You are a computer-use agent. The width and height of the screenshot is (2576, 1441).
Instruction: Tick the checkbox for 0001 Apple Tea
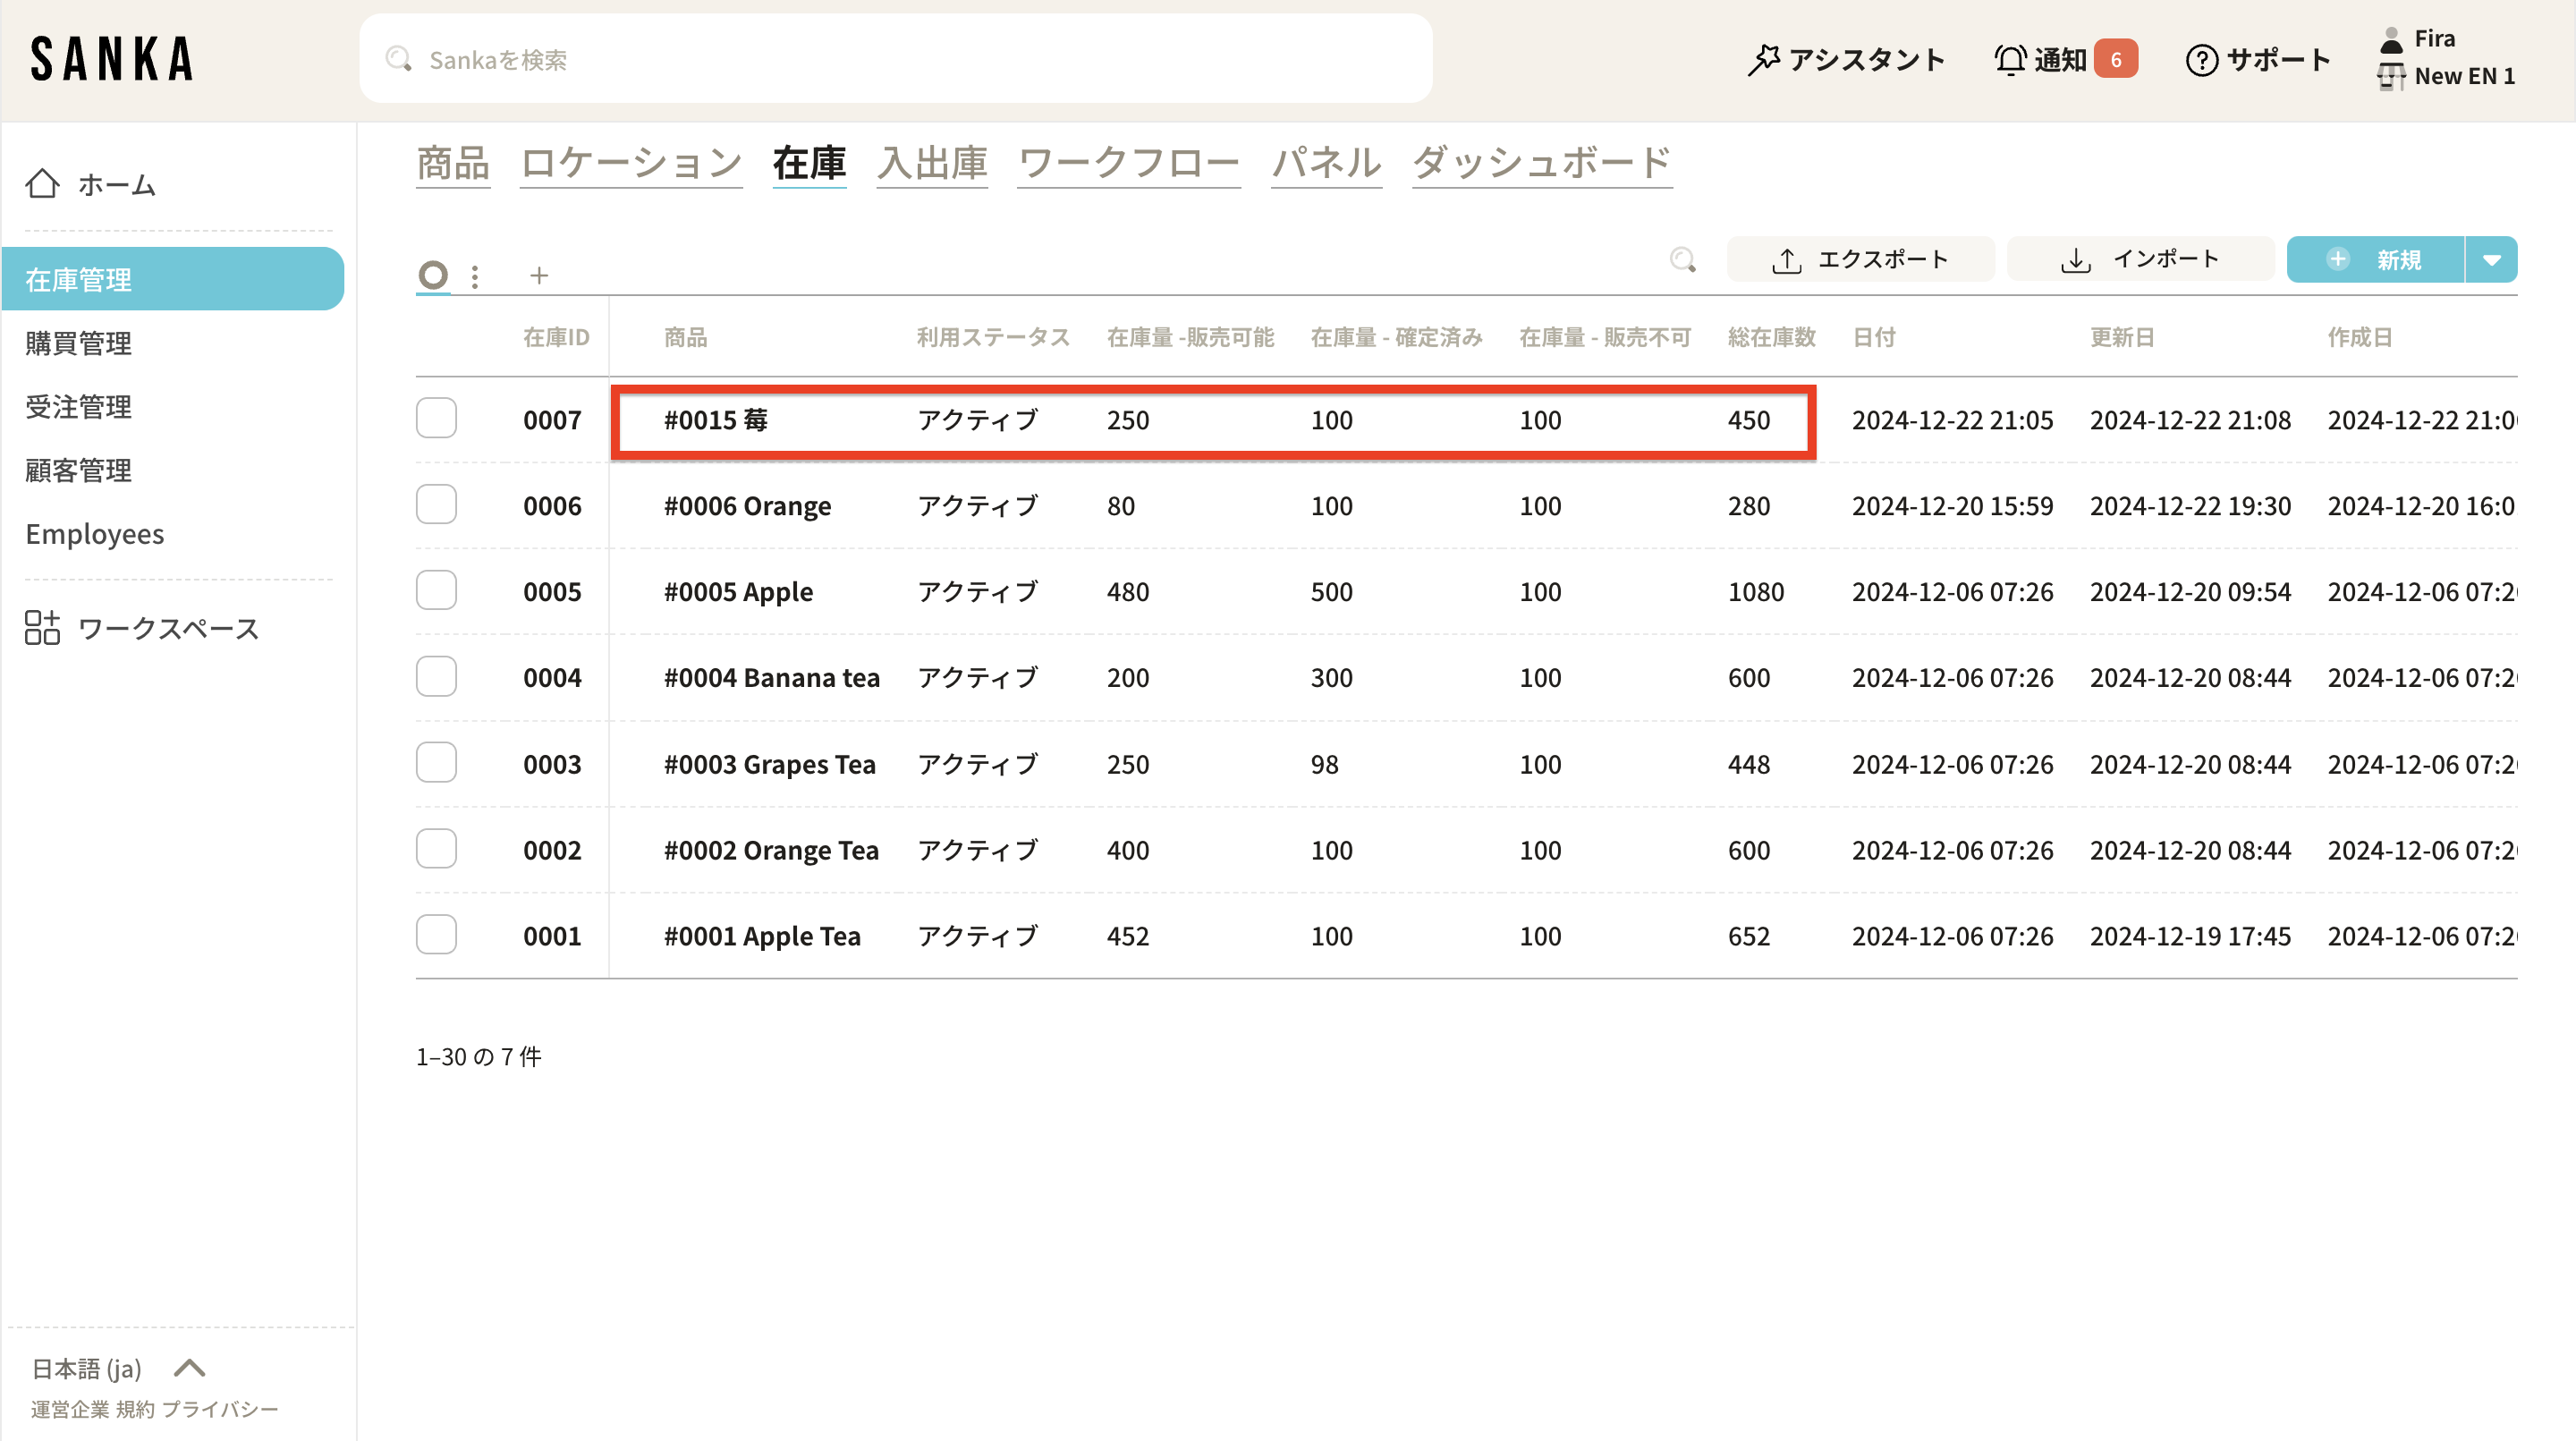pyautogui.click(x=436, y=935)
